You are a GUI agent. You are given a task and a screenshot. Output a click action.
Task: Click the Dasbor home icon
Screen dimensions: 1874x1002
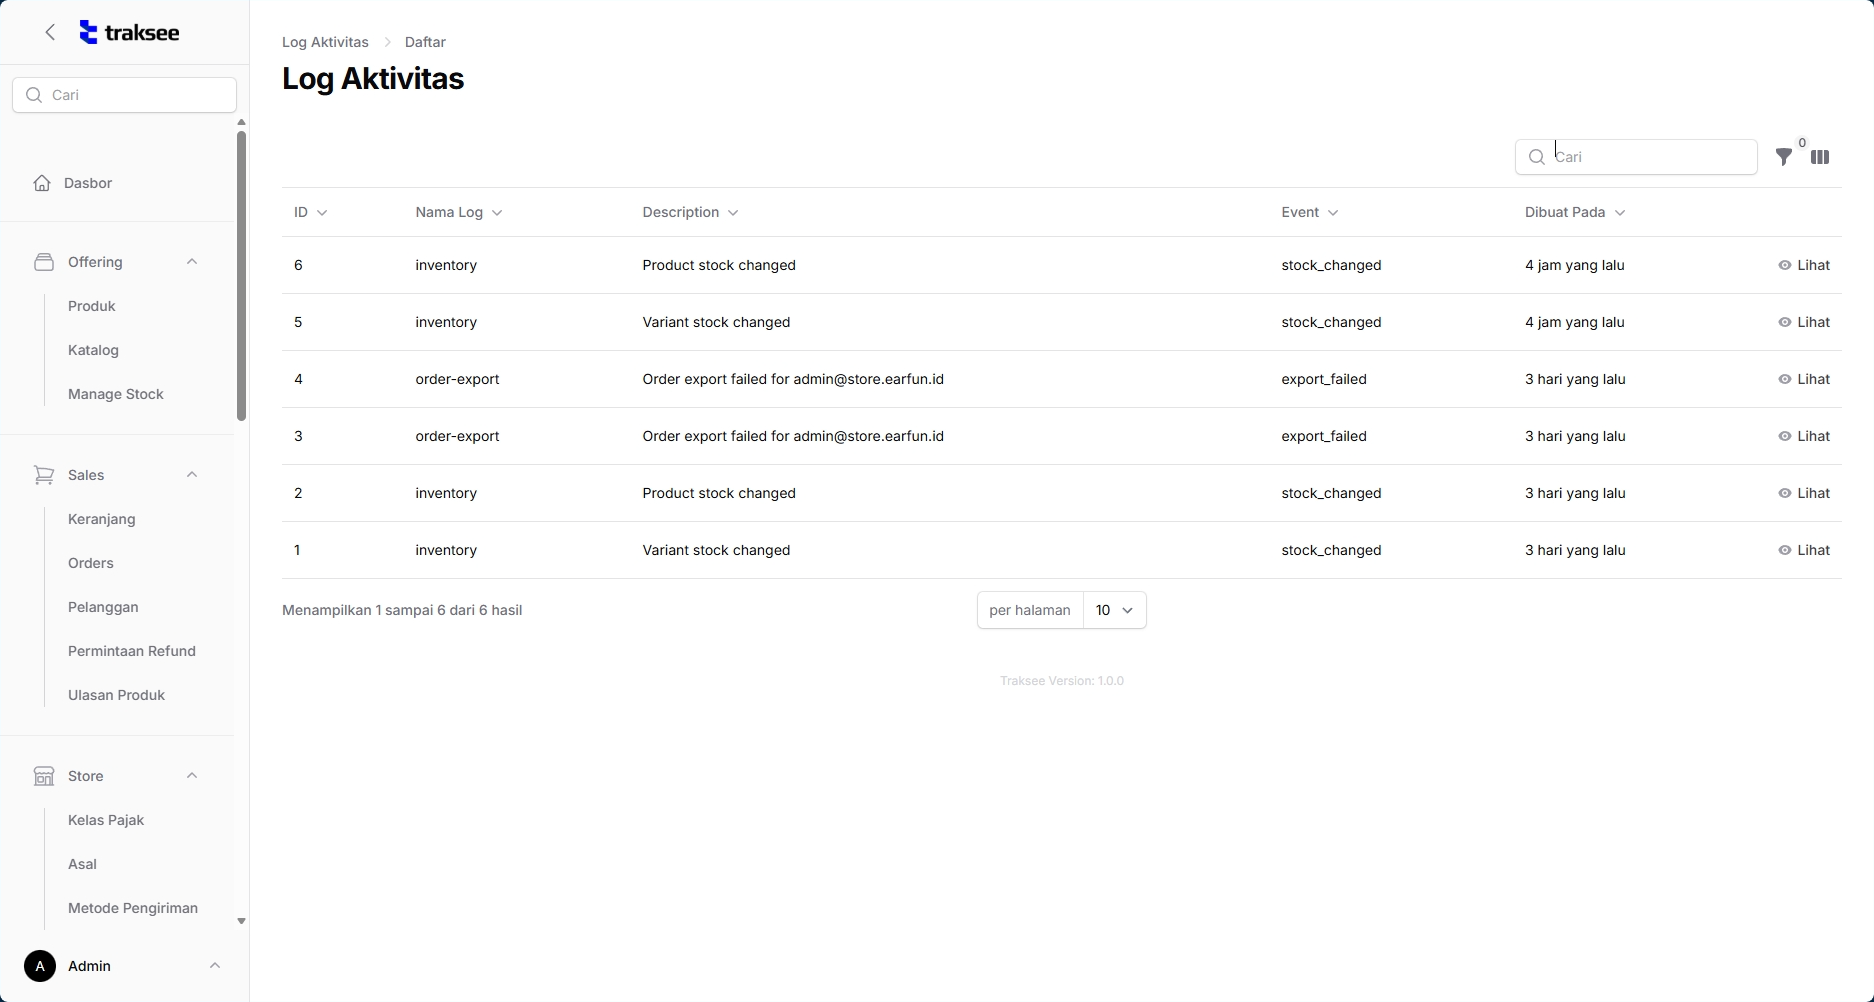click(x=42, y=183)
